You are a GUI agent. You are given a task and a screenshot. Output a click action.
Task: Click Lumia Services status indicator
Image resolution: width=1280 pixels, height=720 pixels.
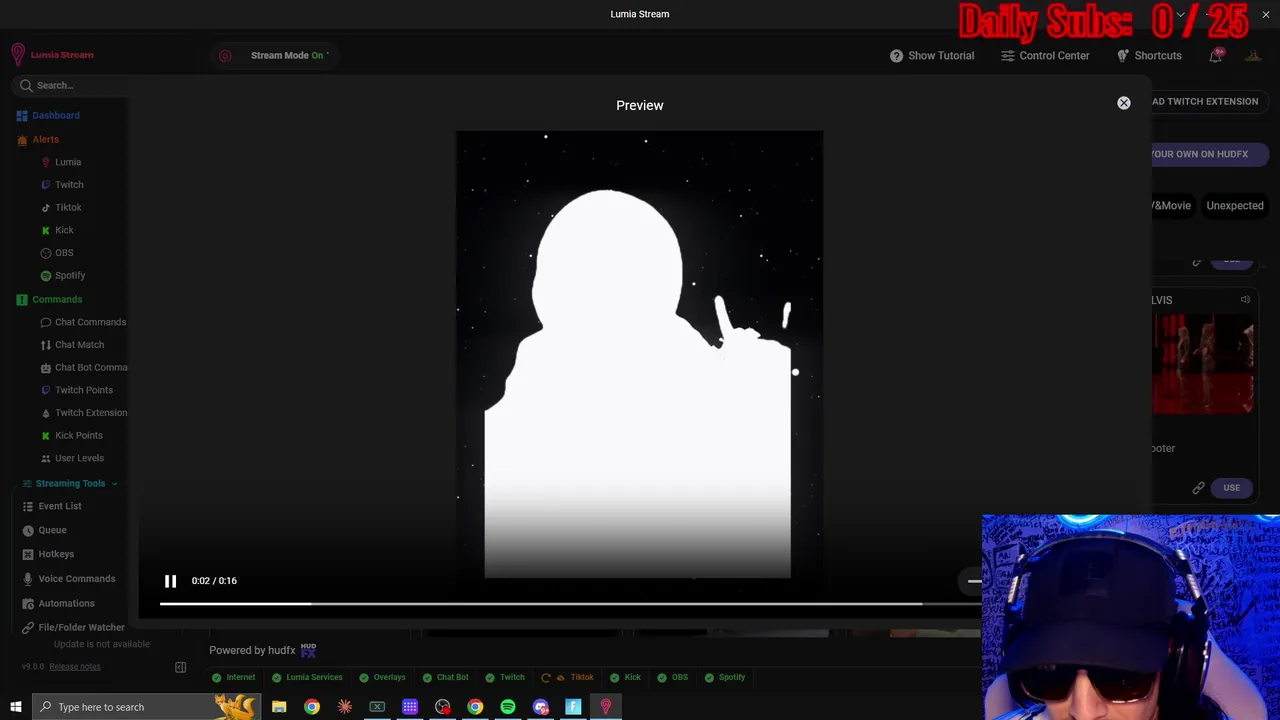[x=307, y=678]
